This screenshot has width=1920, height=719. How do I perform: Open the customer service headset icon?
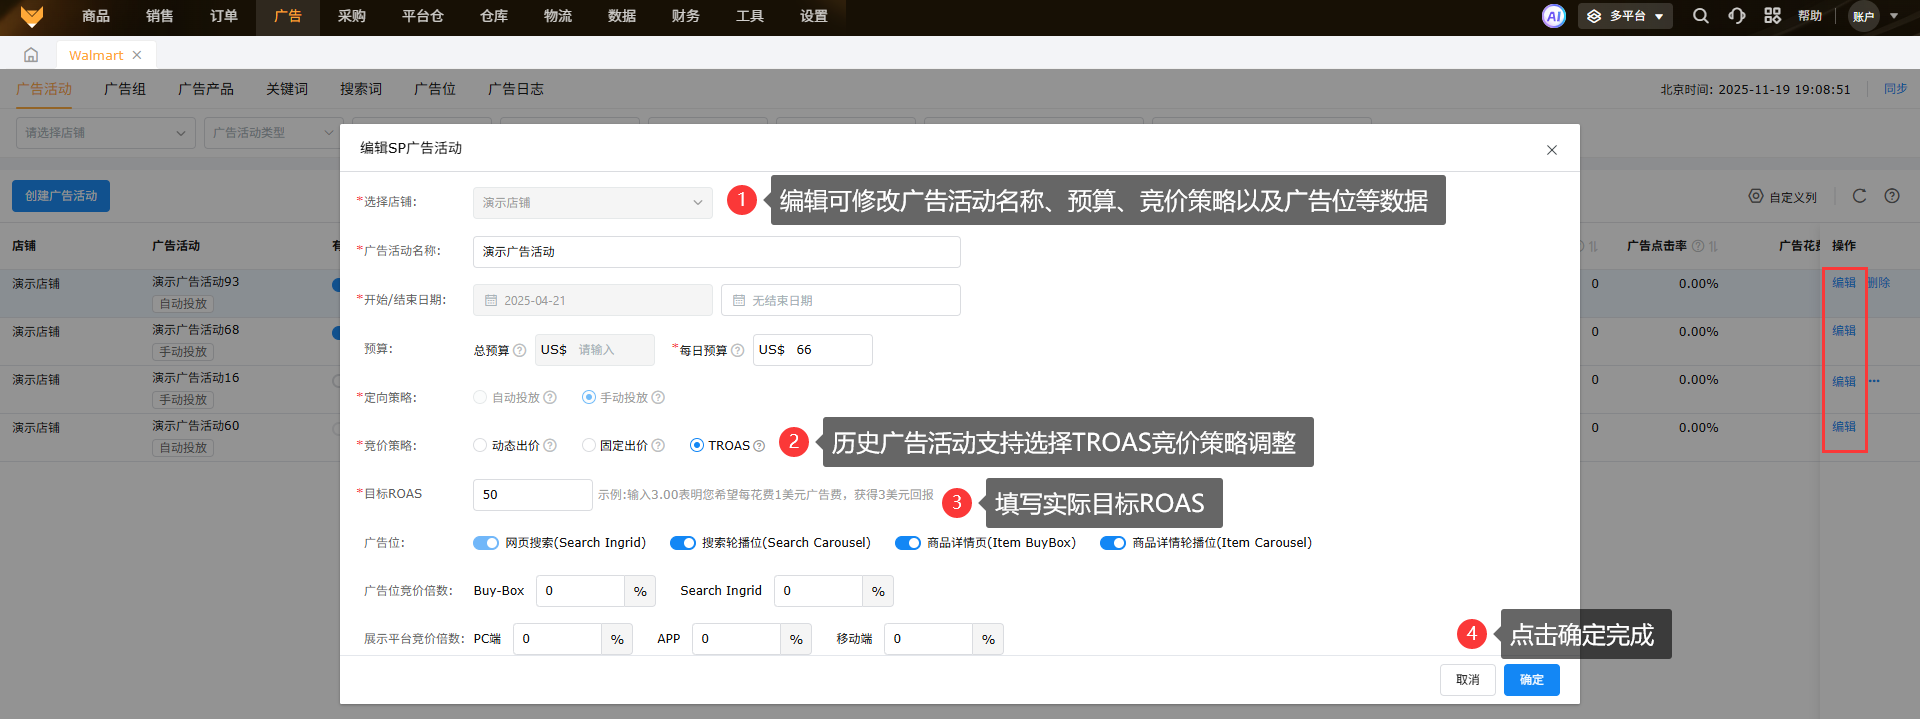coord(1736,16)
